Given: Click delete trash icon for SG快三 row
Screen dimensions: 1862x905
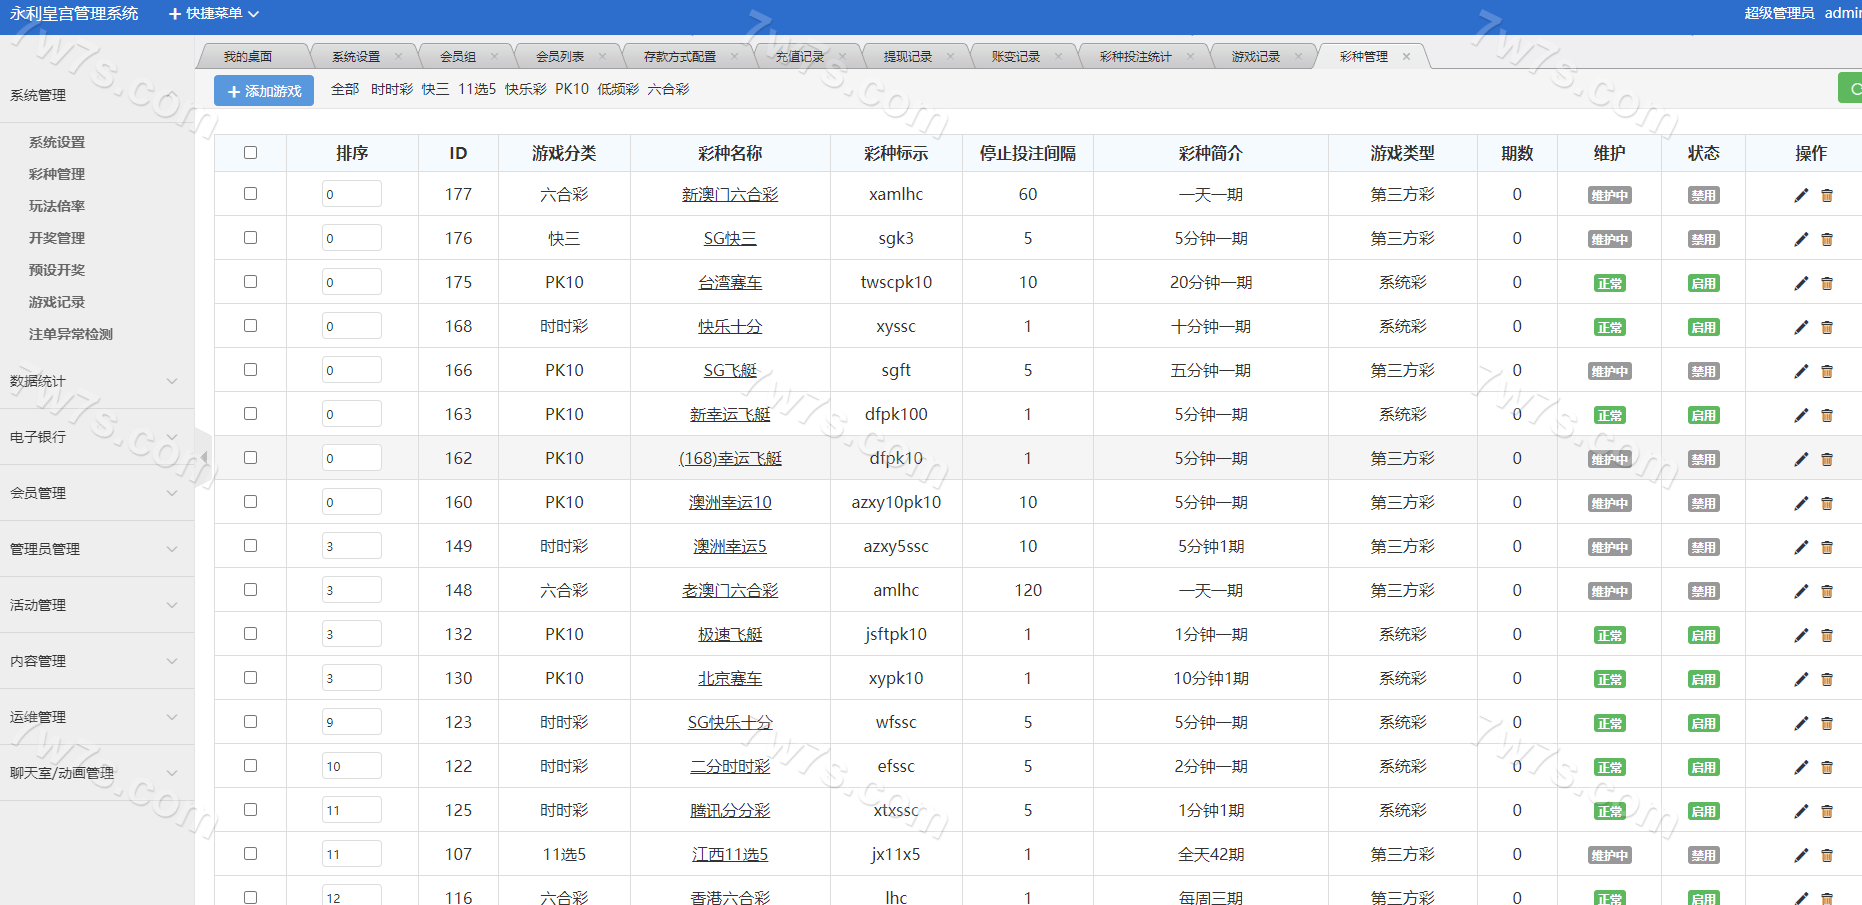Looking at the screenshot, I should 1827,239.
